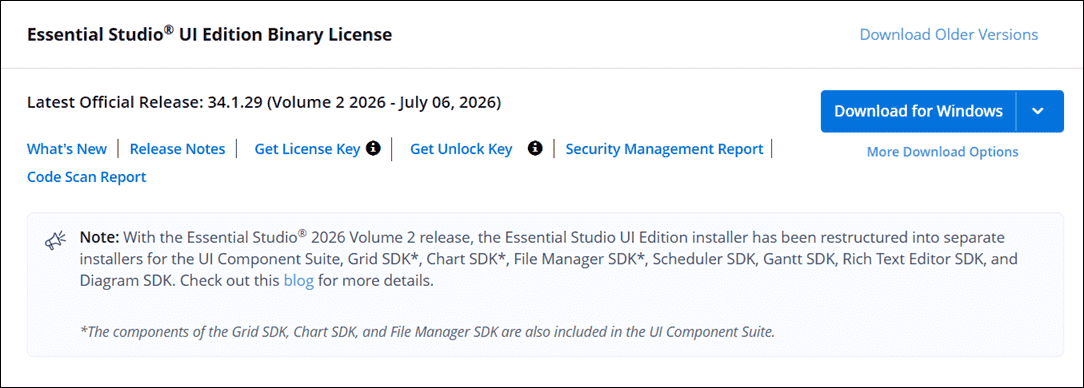Click the info icon beside Get License Key
The height and width of the screenshot is (388, 1084).
(x=373, y=149)
